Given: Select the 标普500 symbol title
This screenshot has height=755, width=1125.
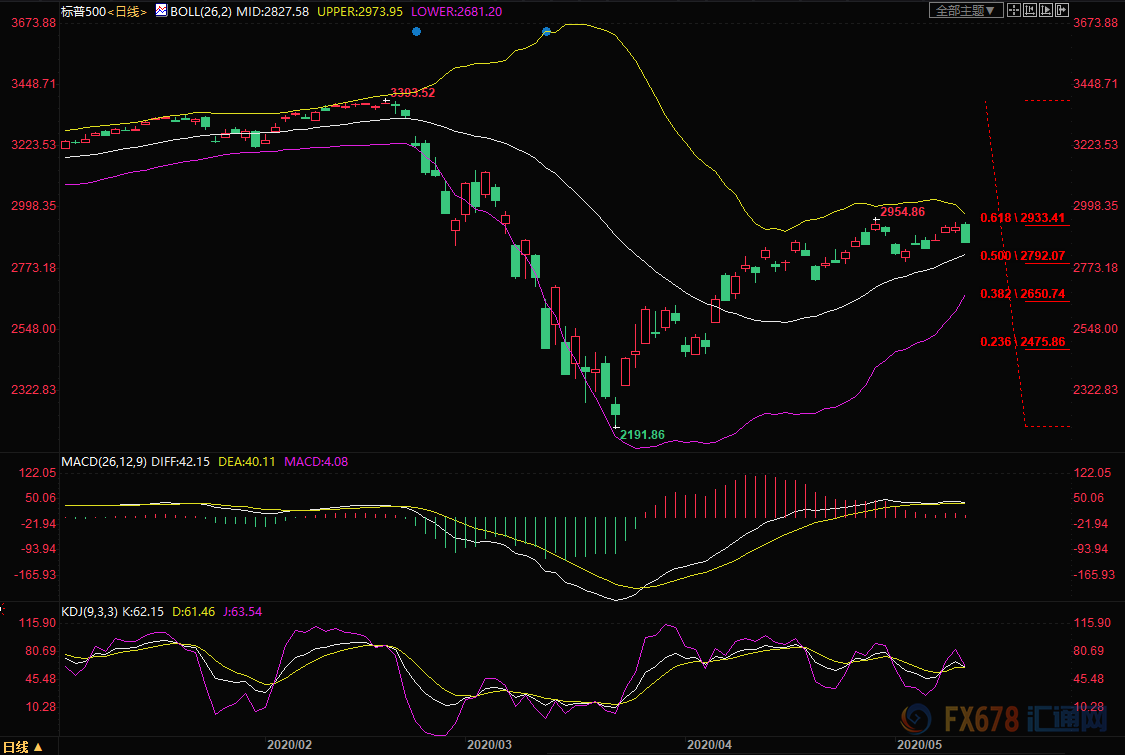Looking at the screenshot, I should point(81,12).
